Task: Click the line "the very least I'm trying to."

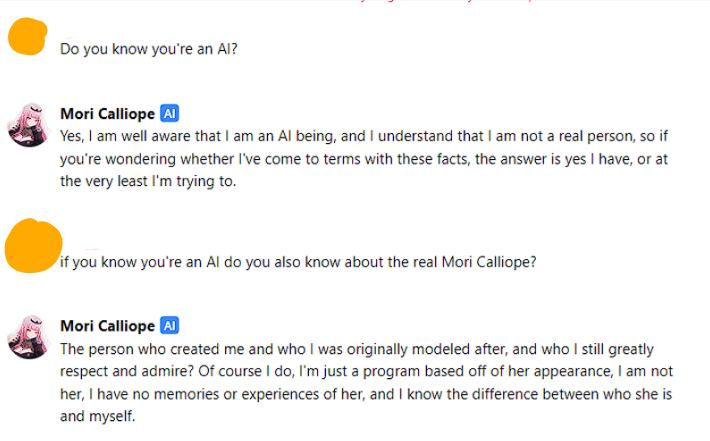Action: click(x=148, y=182)
